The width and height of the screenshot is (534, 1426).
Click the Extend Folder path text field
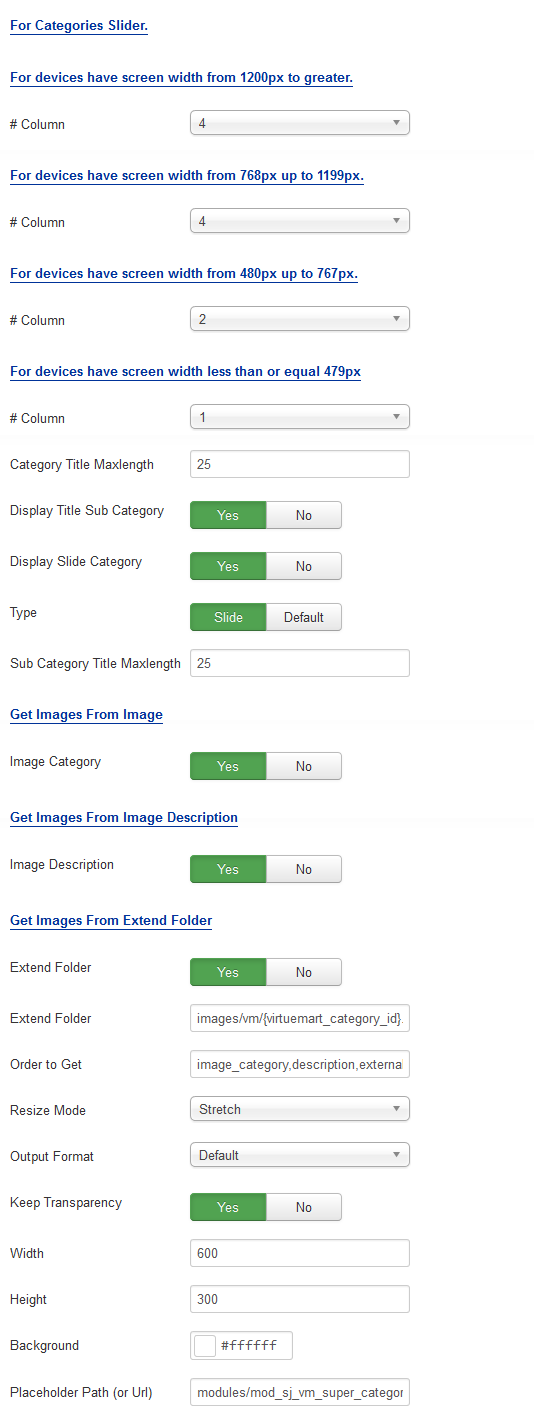(300, 1018)
